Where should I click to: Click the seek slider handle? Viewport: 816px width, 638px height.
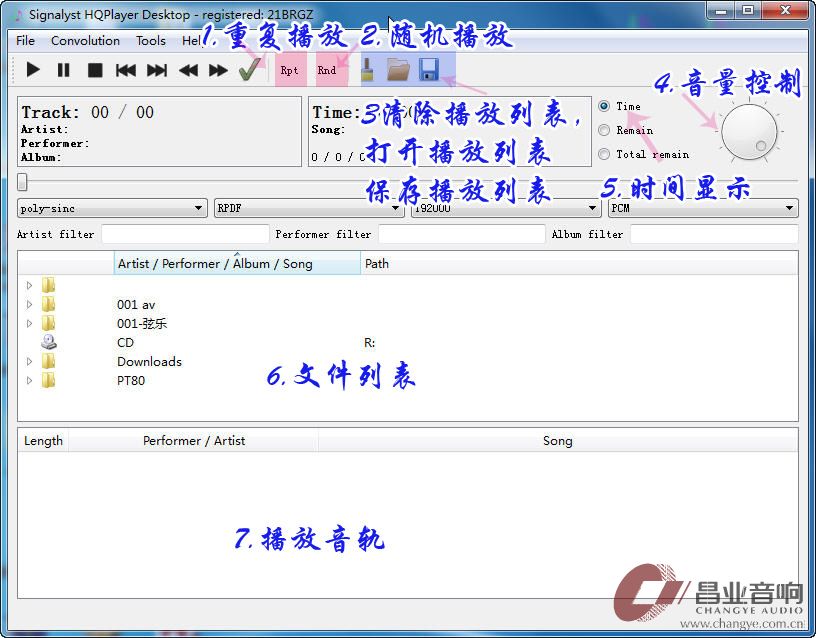tap(22, 182)
